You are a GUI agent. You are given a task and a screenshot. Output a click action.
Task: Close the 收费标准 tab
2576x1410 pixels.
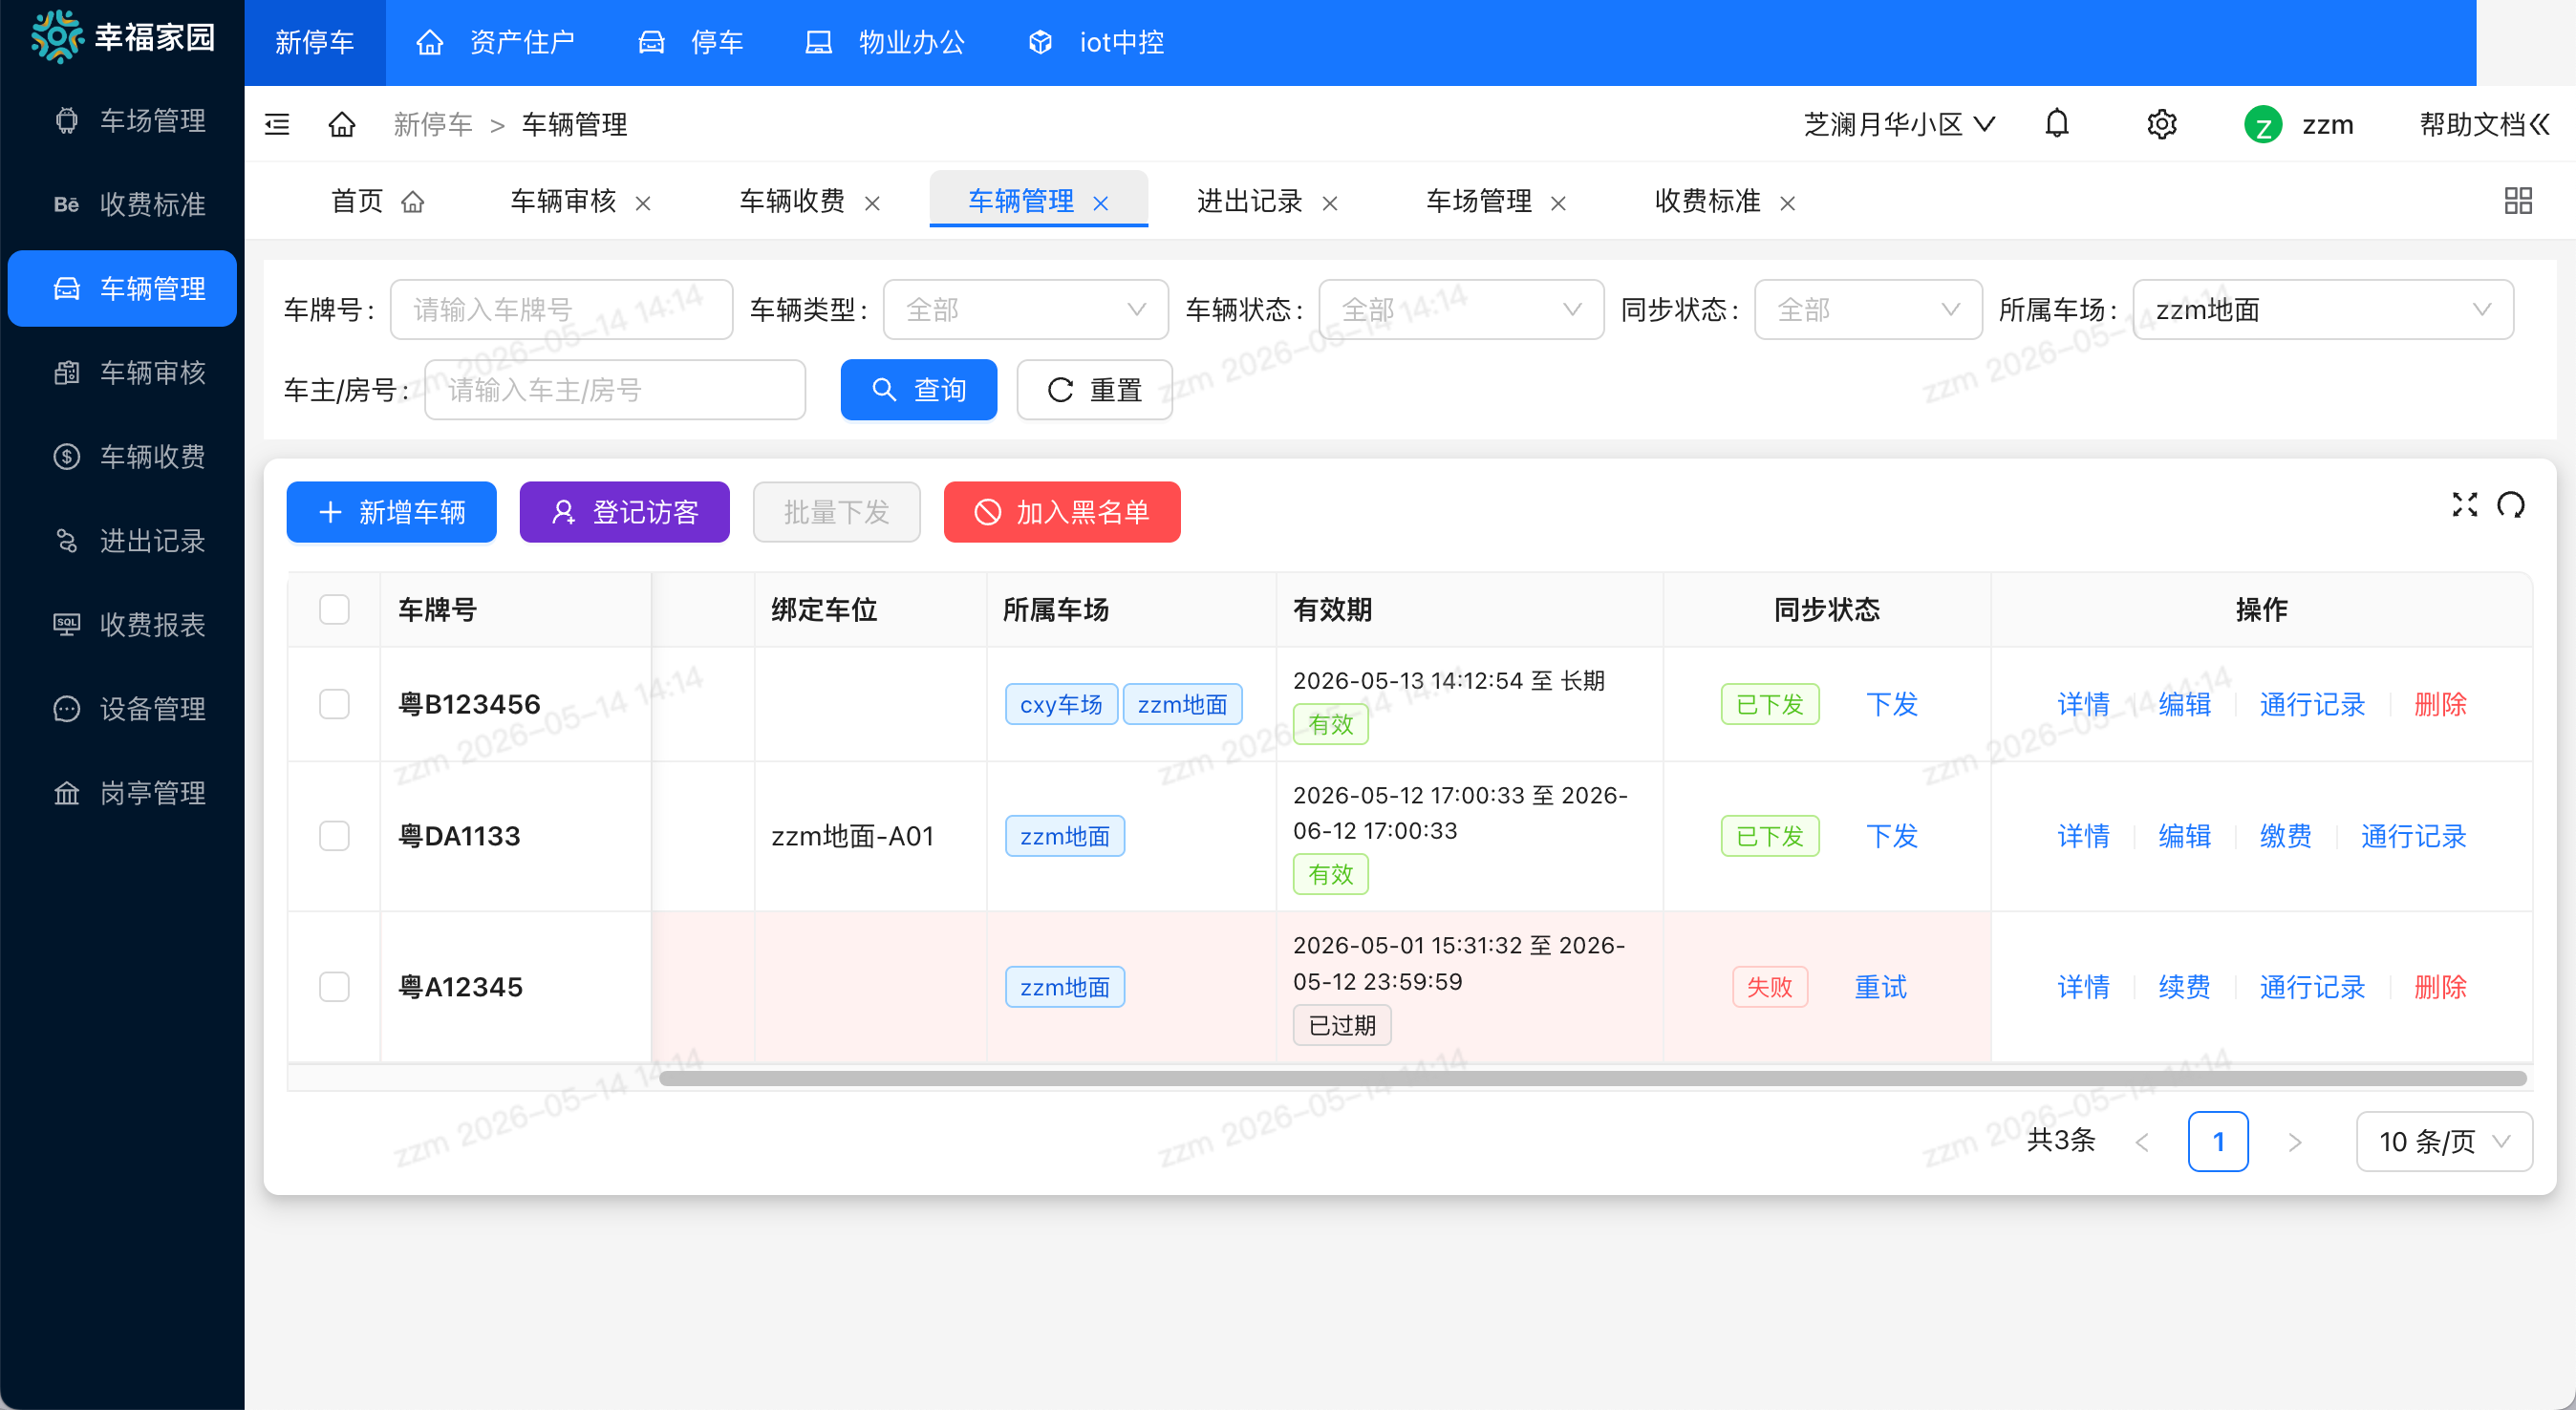coord(1788,203)
